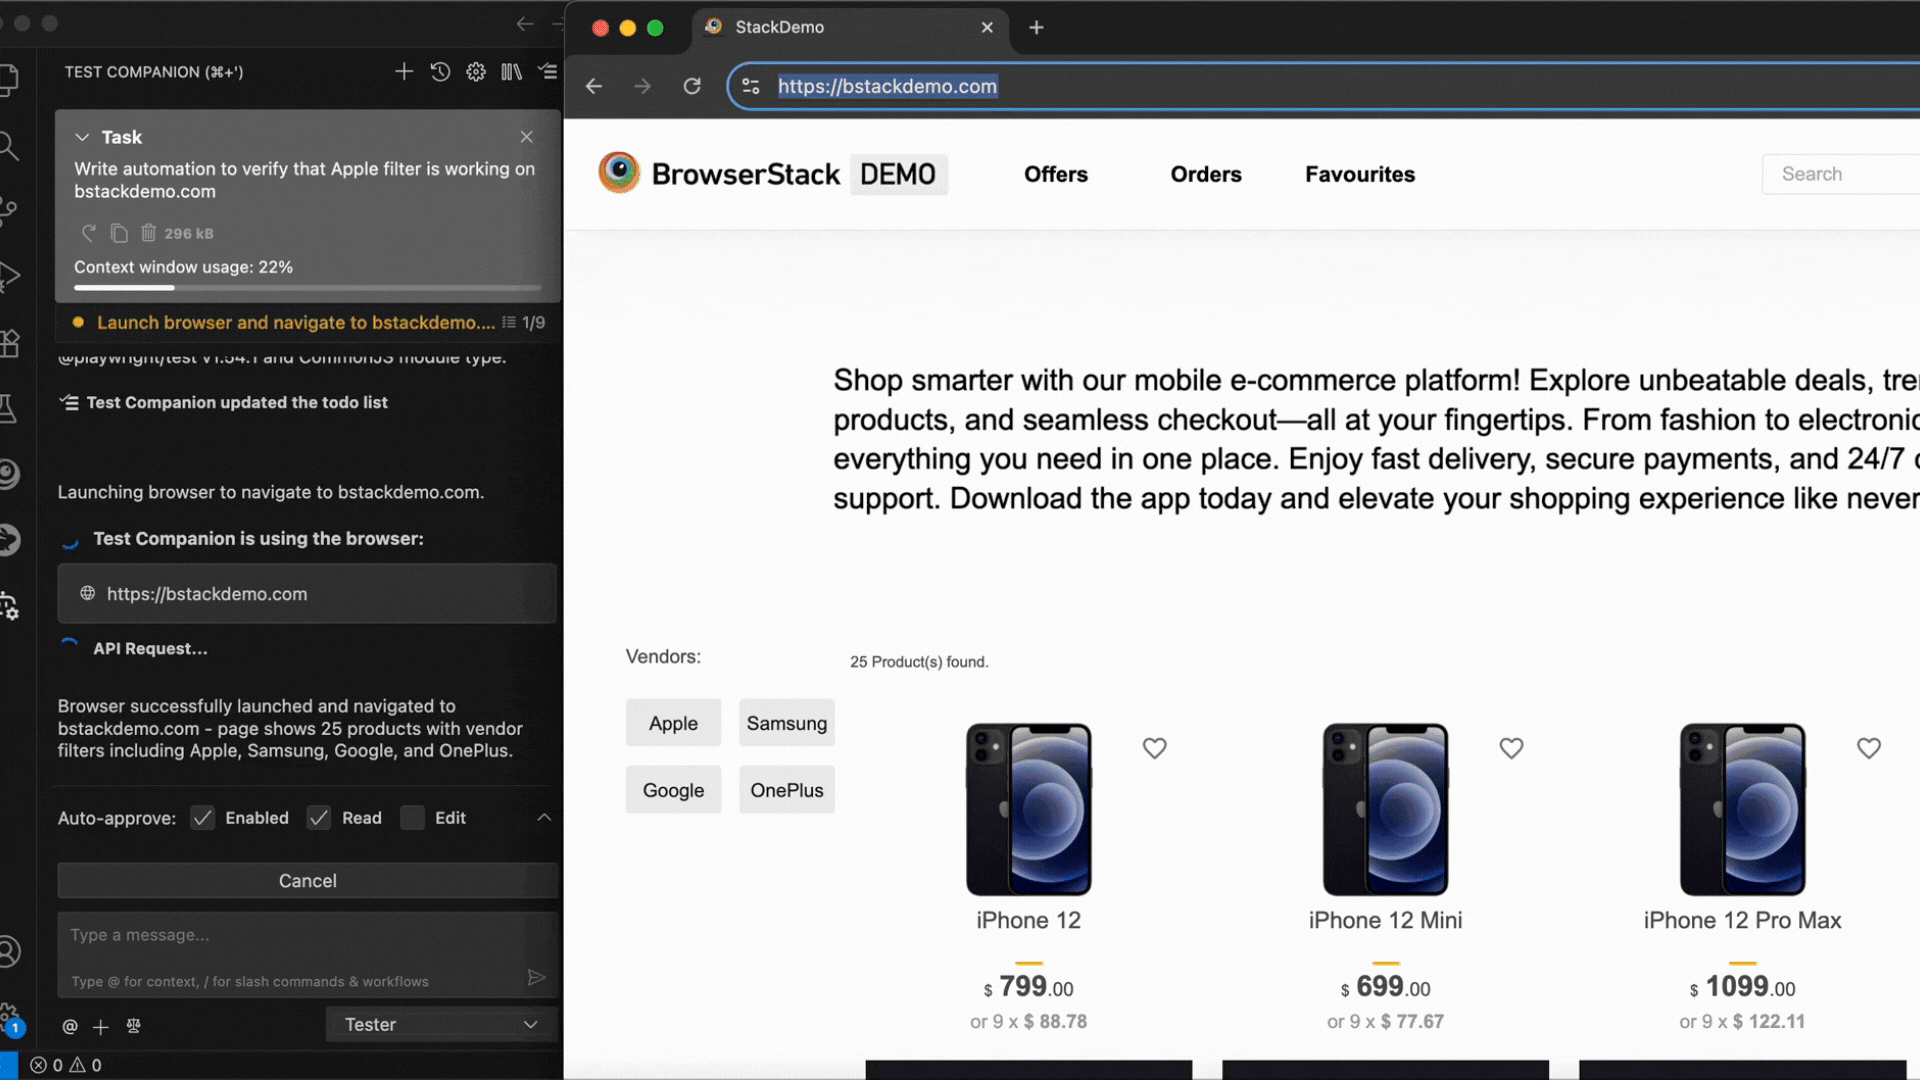Screen dimensions: 1920x1080
Task: Click the heart icon on iPhone 12 Mini
Action: coord(1511,748)
